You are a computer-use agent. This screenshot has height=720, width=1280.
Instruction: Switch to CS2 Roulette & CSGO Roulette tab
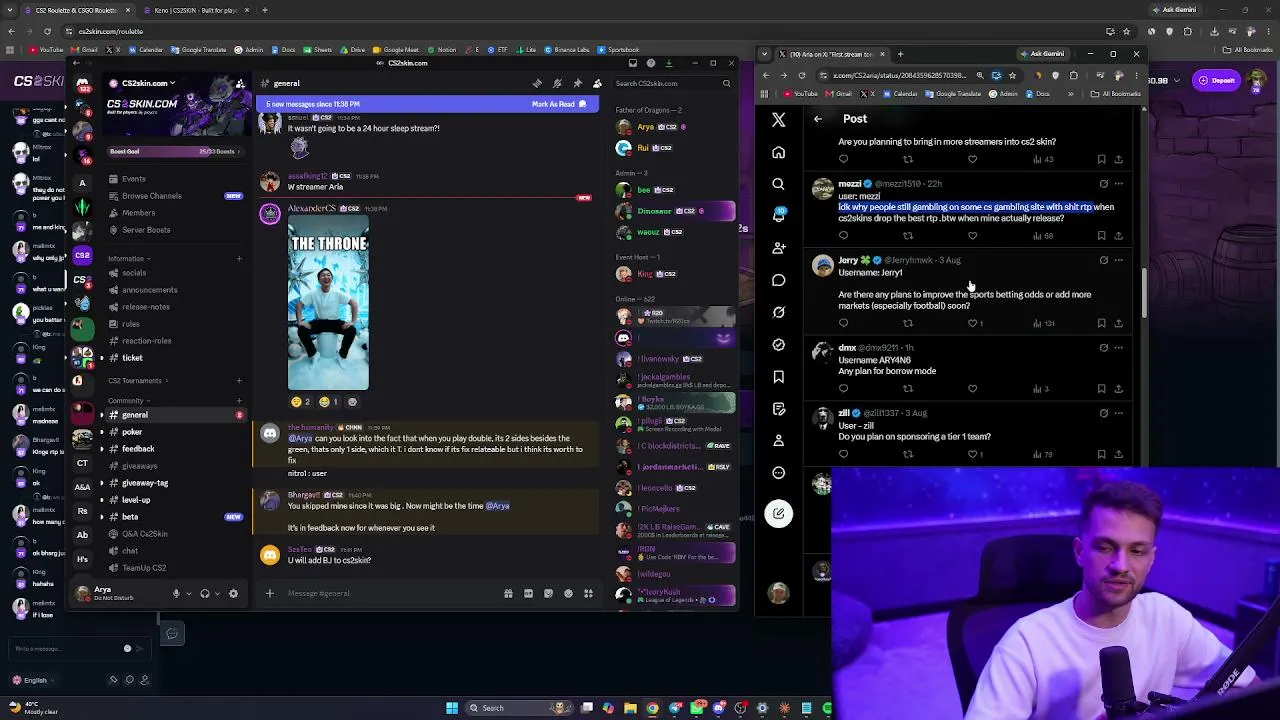(x=78, y=10)
